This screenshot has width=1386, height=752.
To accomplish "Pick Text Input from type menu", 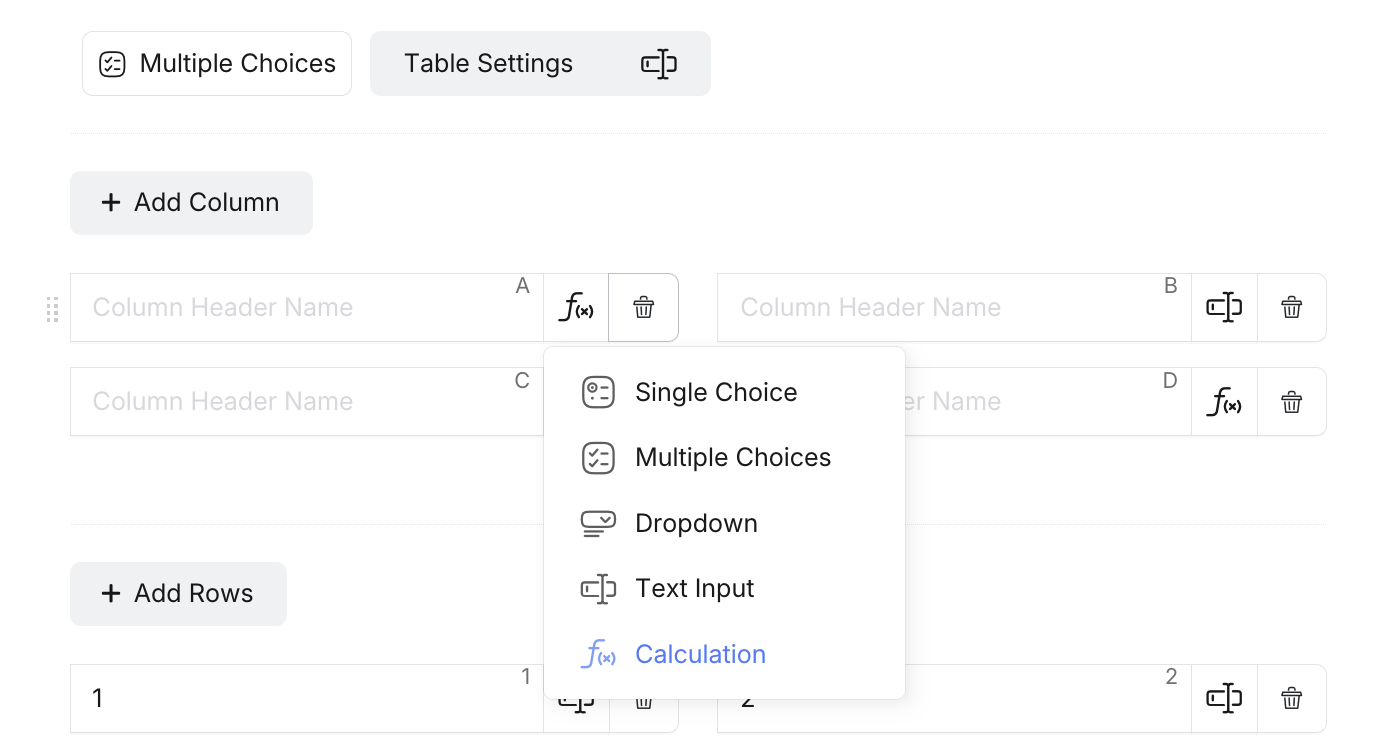I will point(694,589).
